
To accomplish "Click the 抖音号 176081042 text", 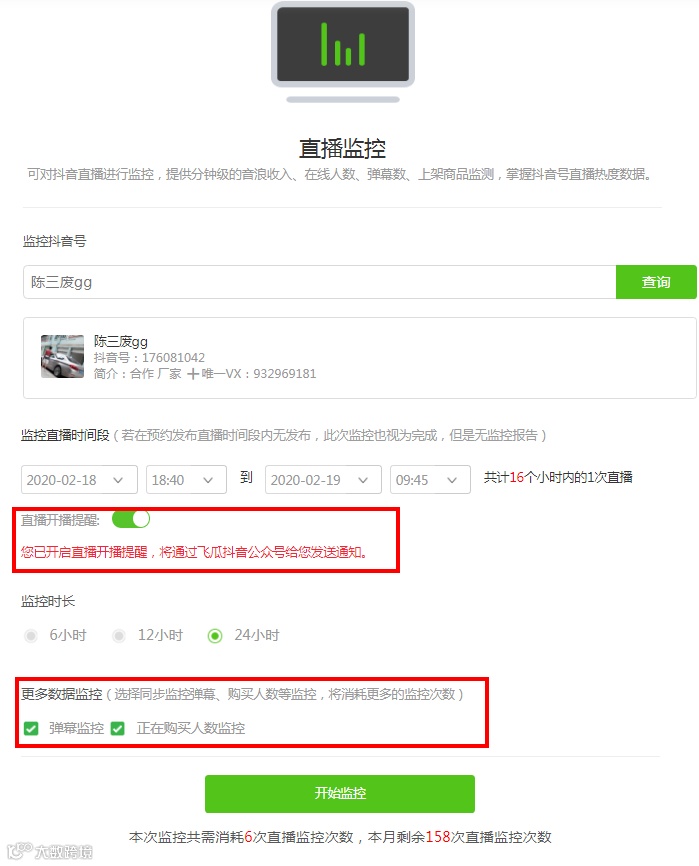I will [149, 357].
